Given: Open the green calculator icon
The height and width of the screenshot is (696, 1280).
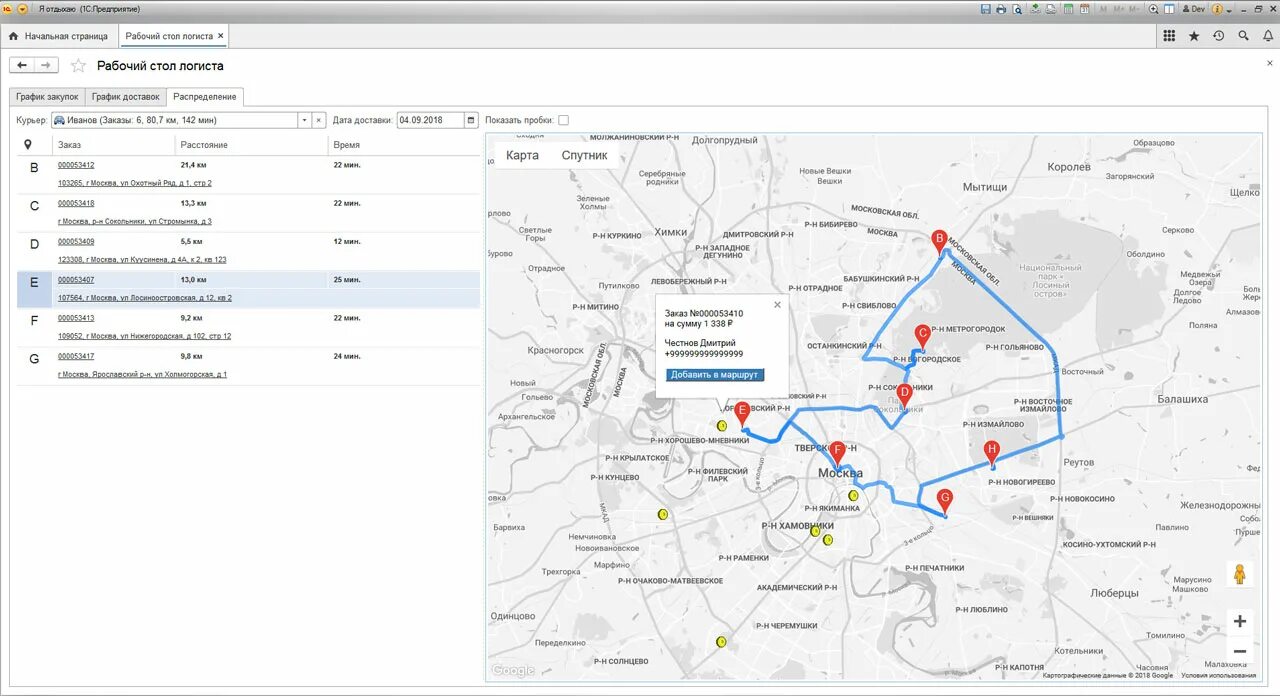Looking at the screenshot, I should 1068,9.
